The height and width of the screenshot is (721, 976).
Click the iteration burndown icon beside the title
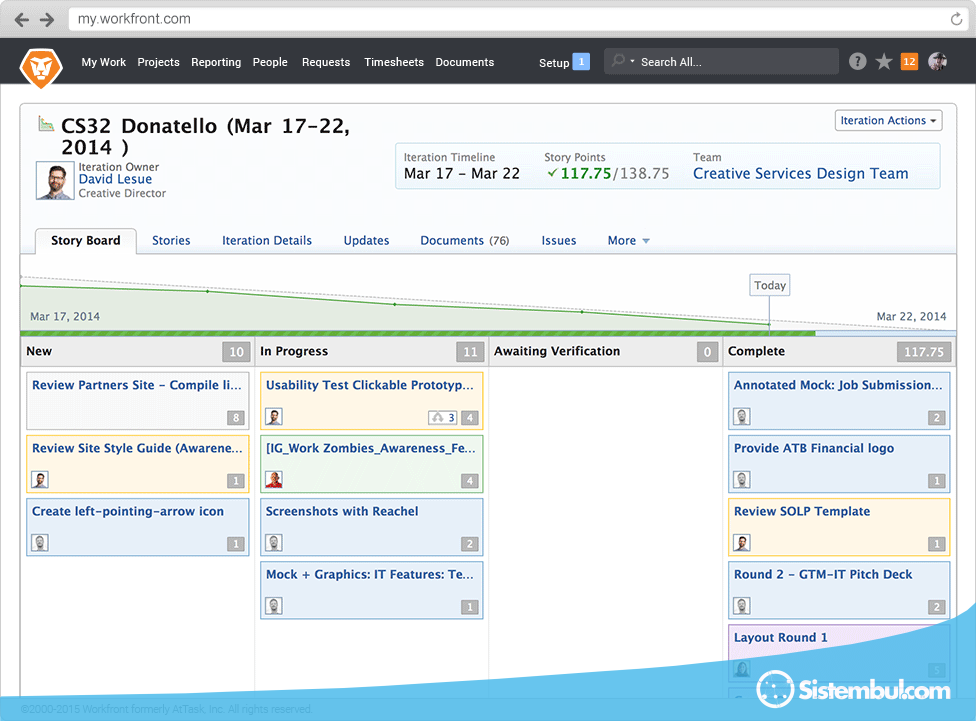pos(46,123)
